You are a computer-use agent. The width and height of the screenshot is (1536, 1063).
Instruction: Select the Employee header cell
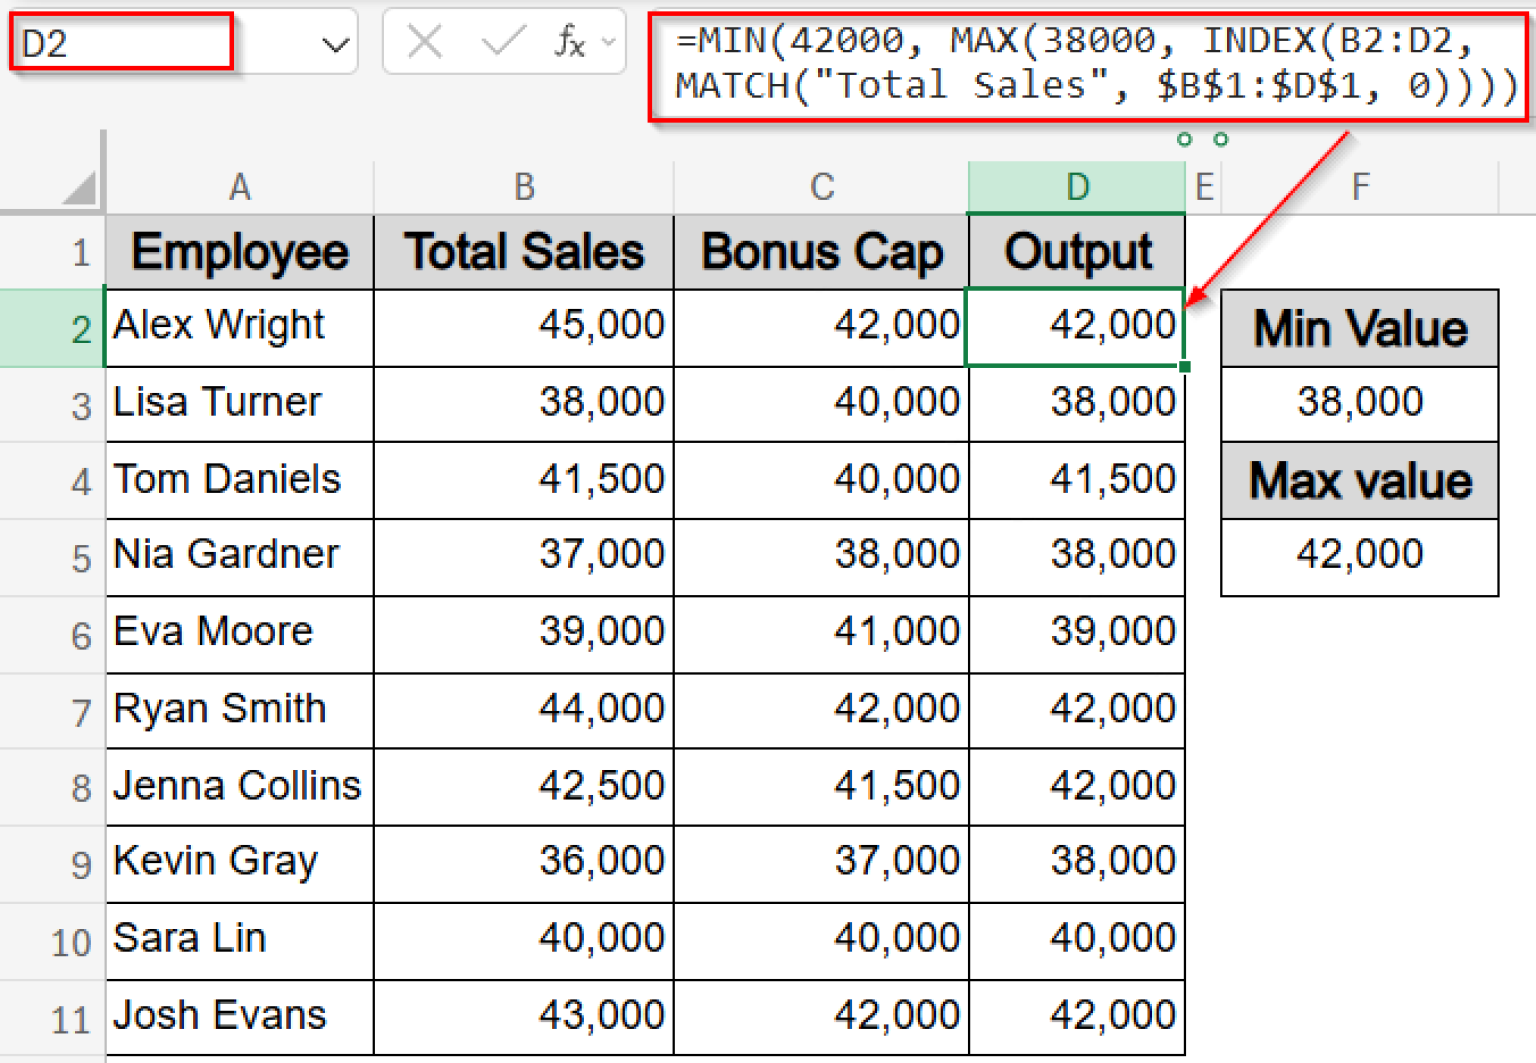(239, 251)
